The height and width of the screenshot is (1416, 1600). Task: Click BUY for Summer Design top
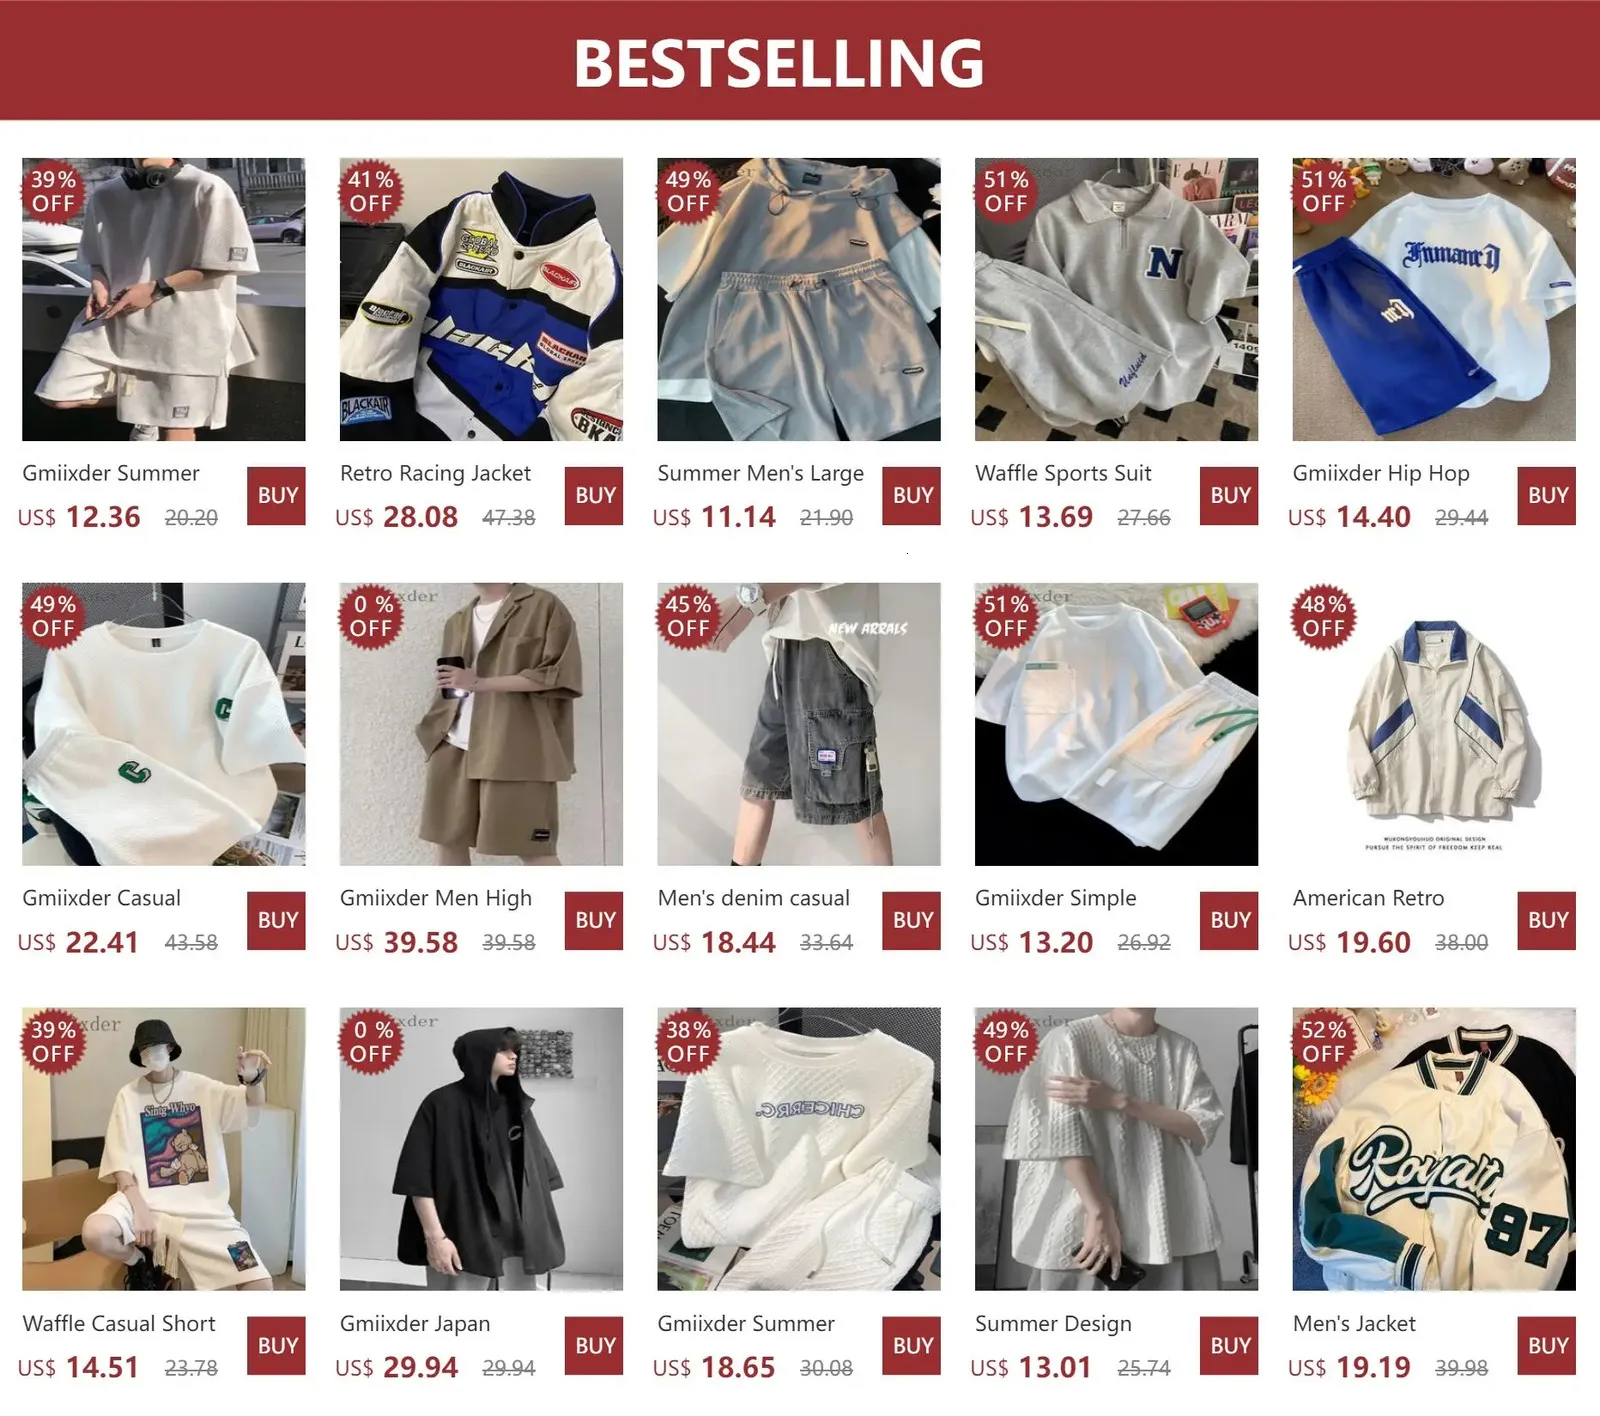[1230, 1346]
